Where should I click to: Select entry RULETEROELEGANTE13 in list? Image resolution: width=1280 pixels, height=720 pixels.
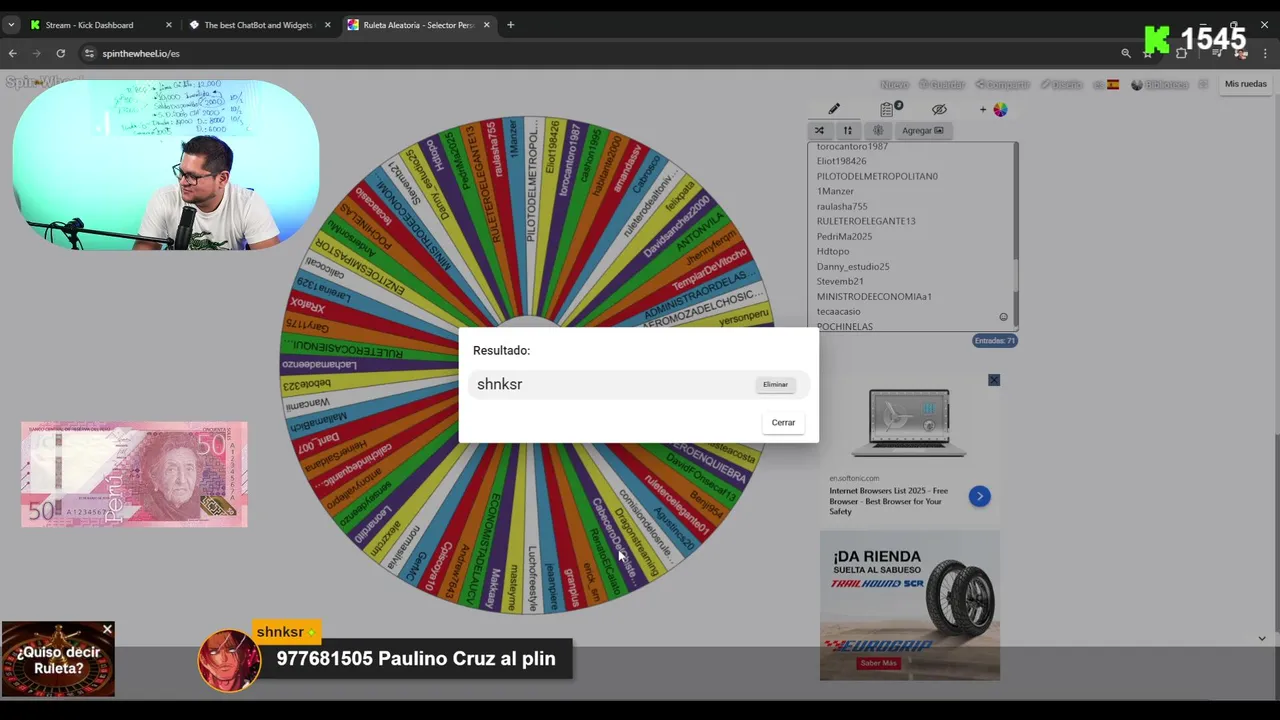866,221
